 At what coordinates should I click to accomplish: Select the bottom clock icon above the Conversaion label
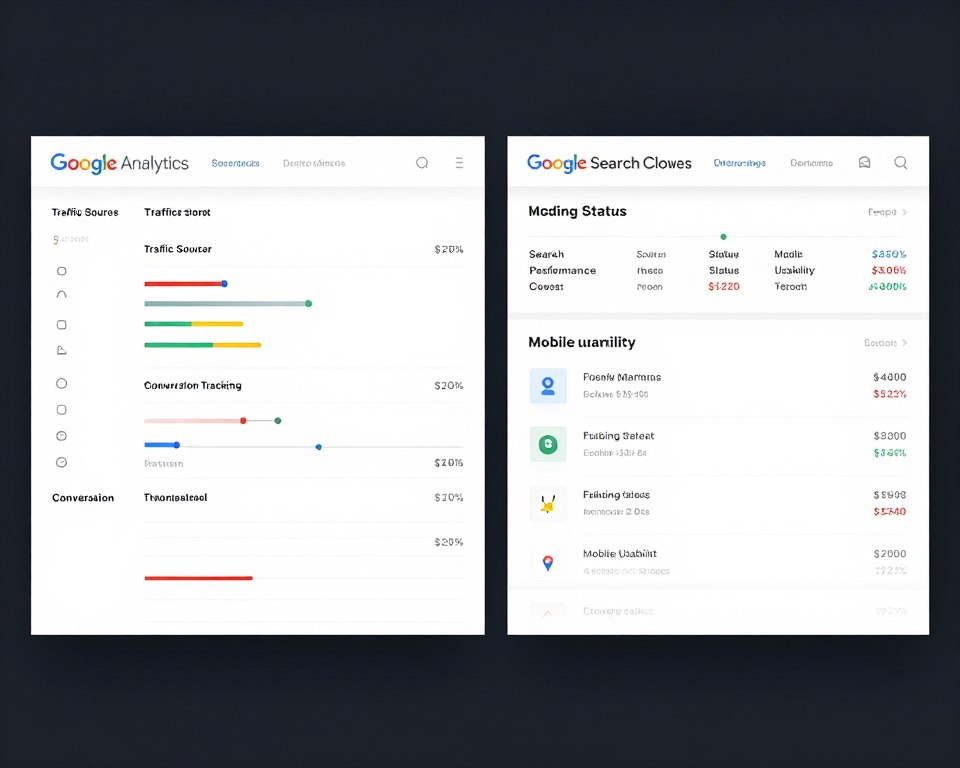[x=61, y=462]
